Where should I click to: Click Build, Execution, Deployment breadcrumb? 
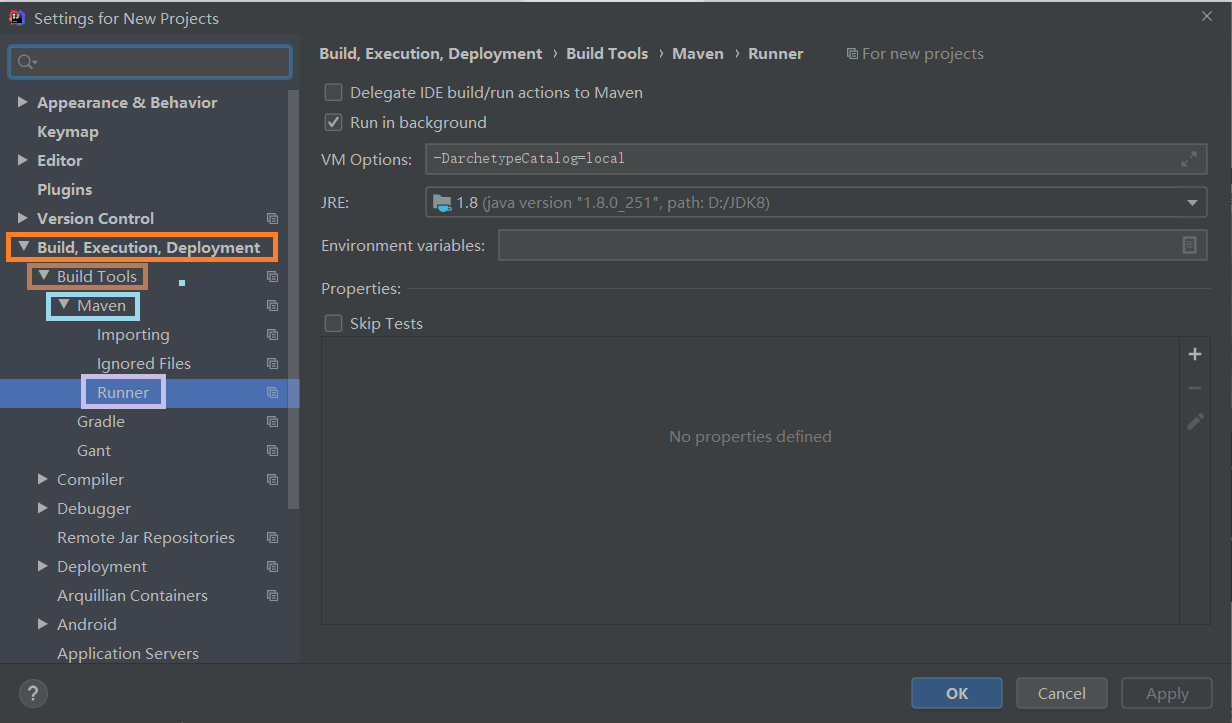click(431, 54)
